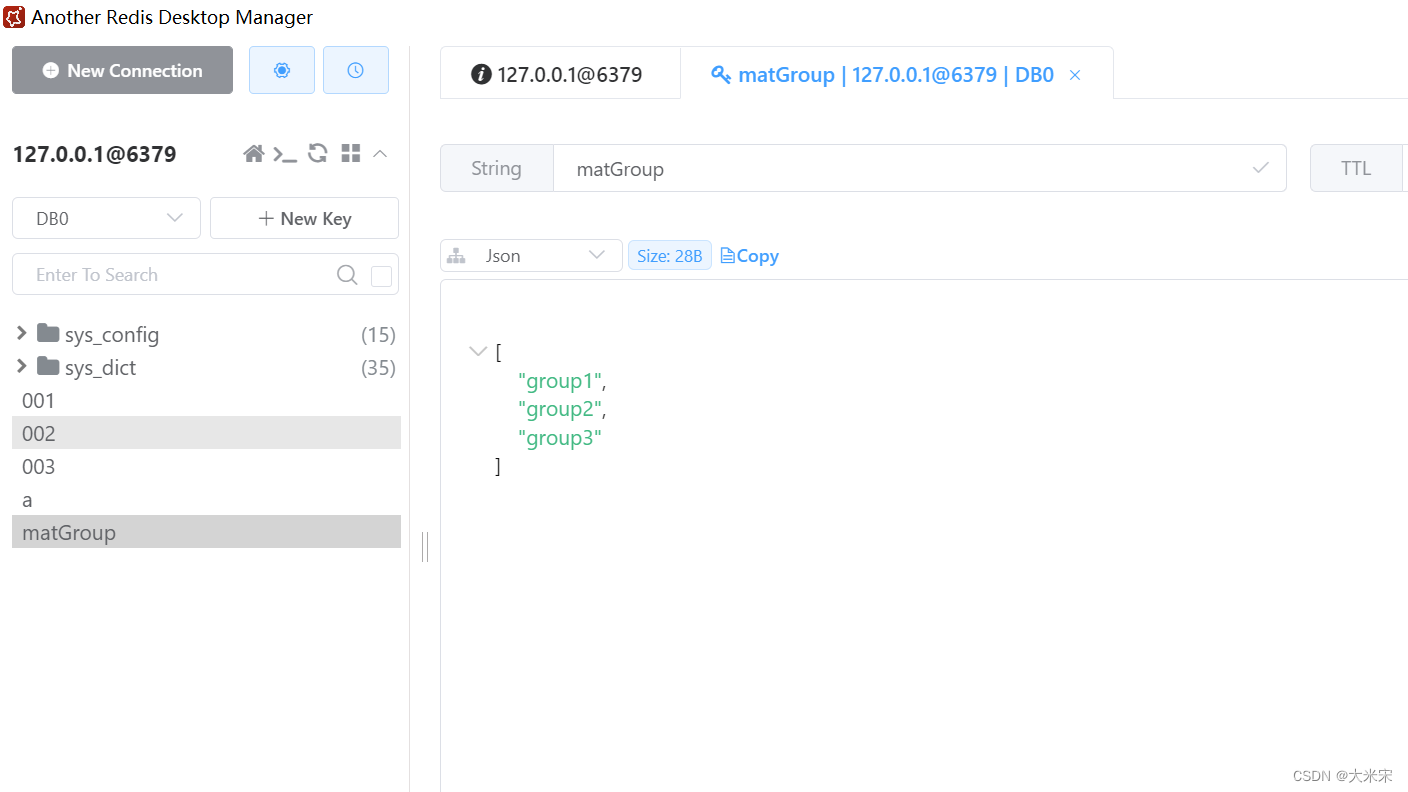The image size is (1408, 792).
Task: Click the "group2" JSON value
Action: (560, 409)
